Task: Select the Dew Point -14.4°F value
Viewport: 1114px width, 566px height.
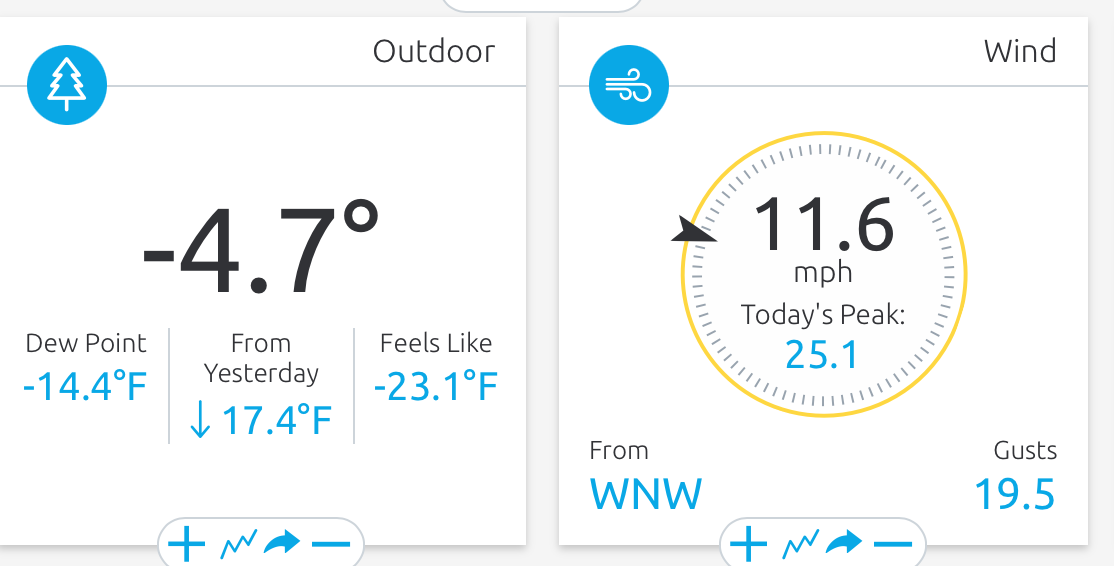Action: pyautogui.click(x=85, y=386)
